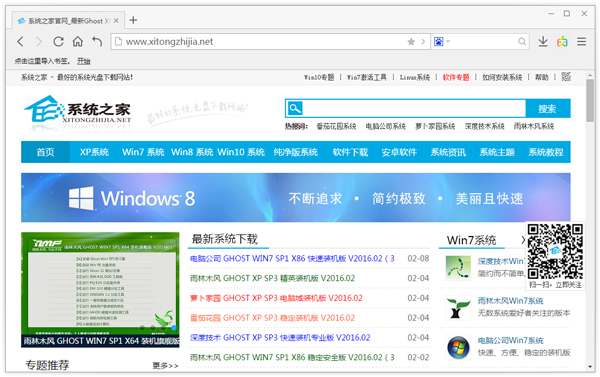Screen dimensions: 600x377
Task: Open the browser home page icon
Action: [x=78, y=41]
